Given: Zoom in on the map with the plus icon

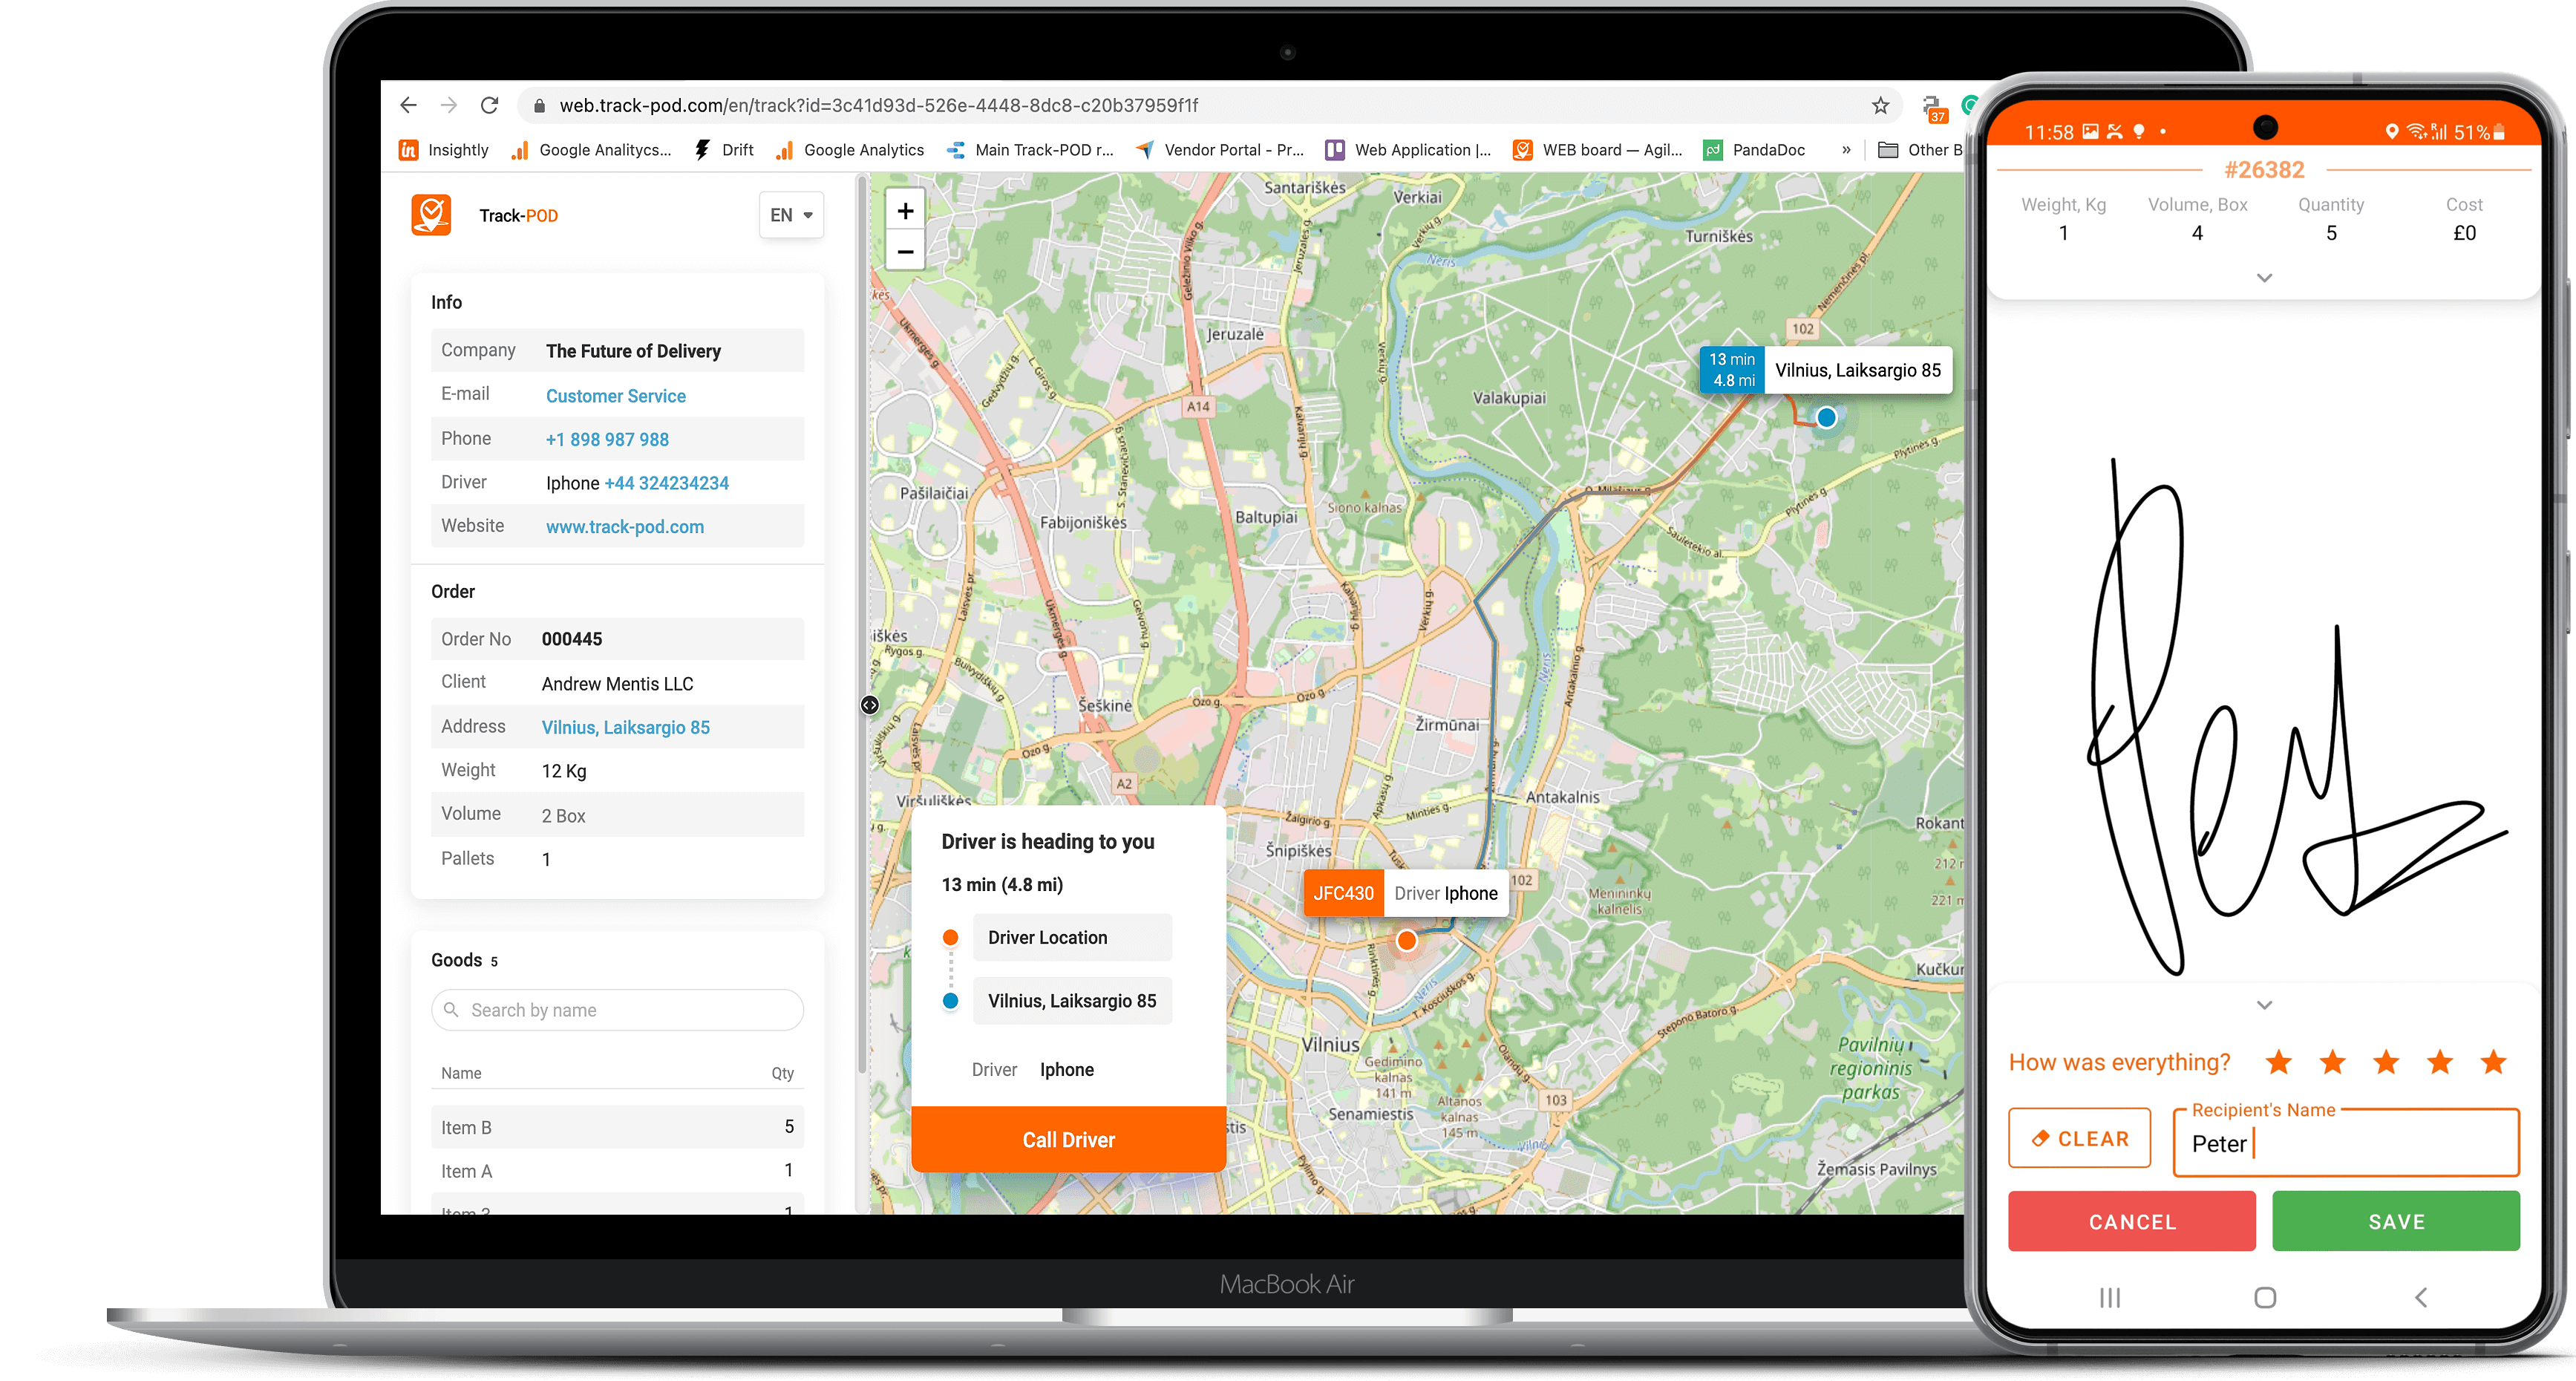Looking at the screenshot, I should [905, 210].
